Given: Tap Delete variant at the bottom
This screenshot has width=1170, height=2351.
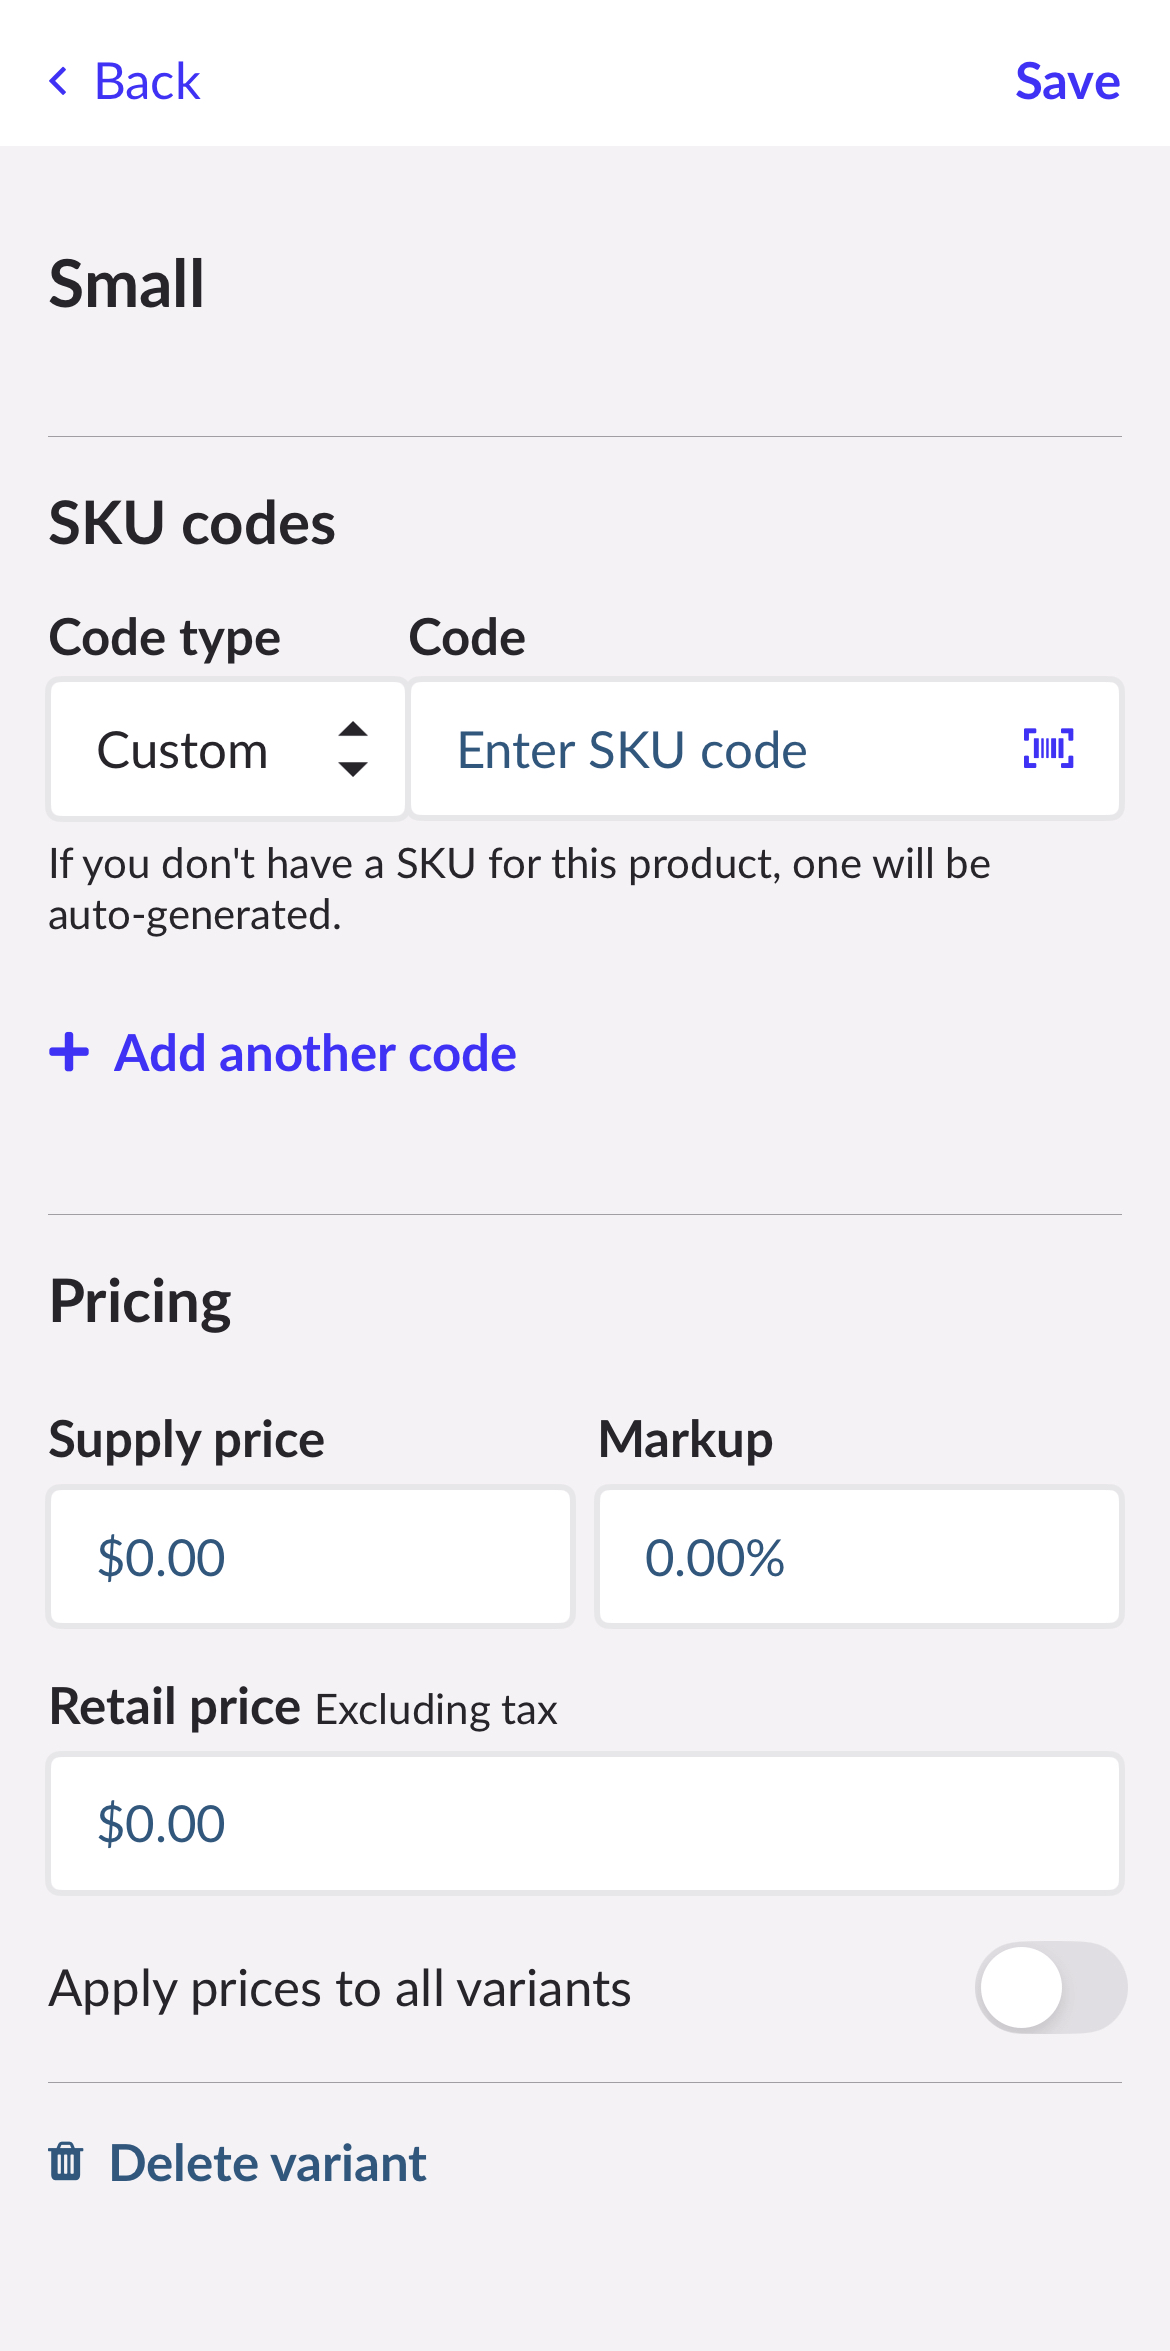Looking at the screenshot, I should pyautogui.click(x=266, y=2162).
